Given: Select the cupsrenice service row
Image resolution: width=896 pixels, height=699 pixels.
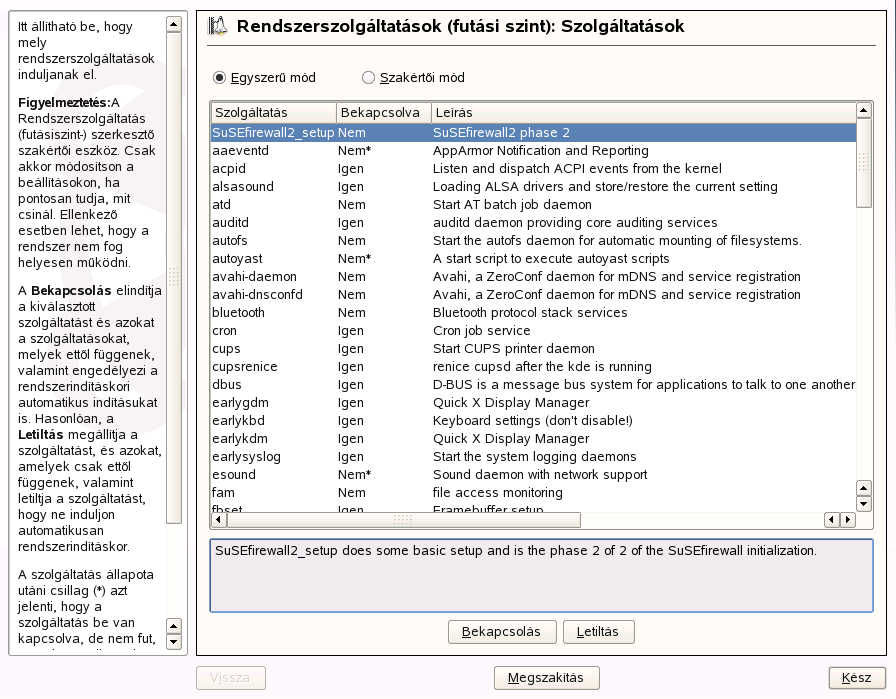Looking at the screenshot, I should pyautogui.click(x=533, y=367).
